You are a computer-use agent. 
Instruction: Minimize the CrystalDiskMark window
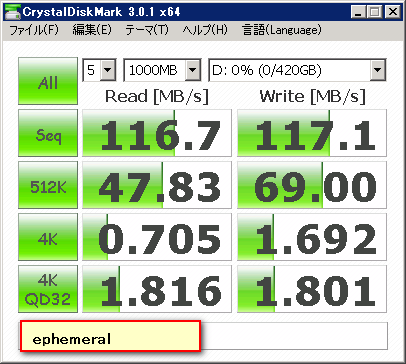click(x=358, y=12)
